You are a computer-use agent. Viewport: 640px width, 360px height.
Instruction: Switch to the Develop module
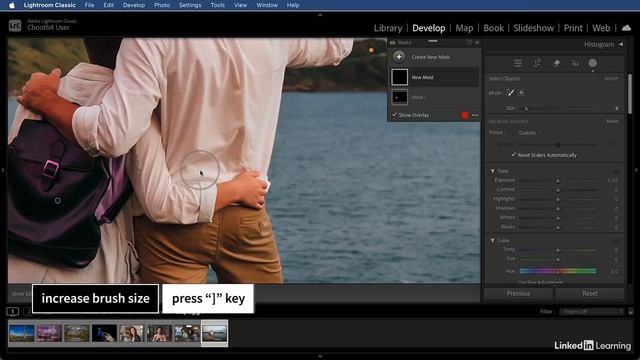coord(429,28)
